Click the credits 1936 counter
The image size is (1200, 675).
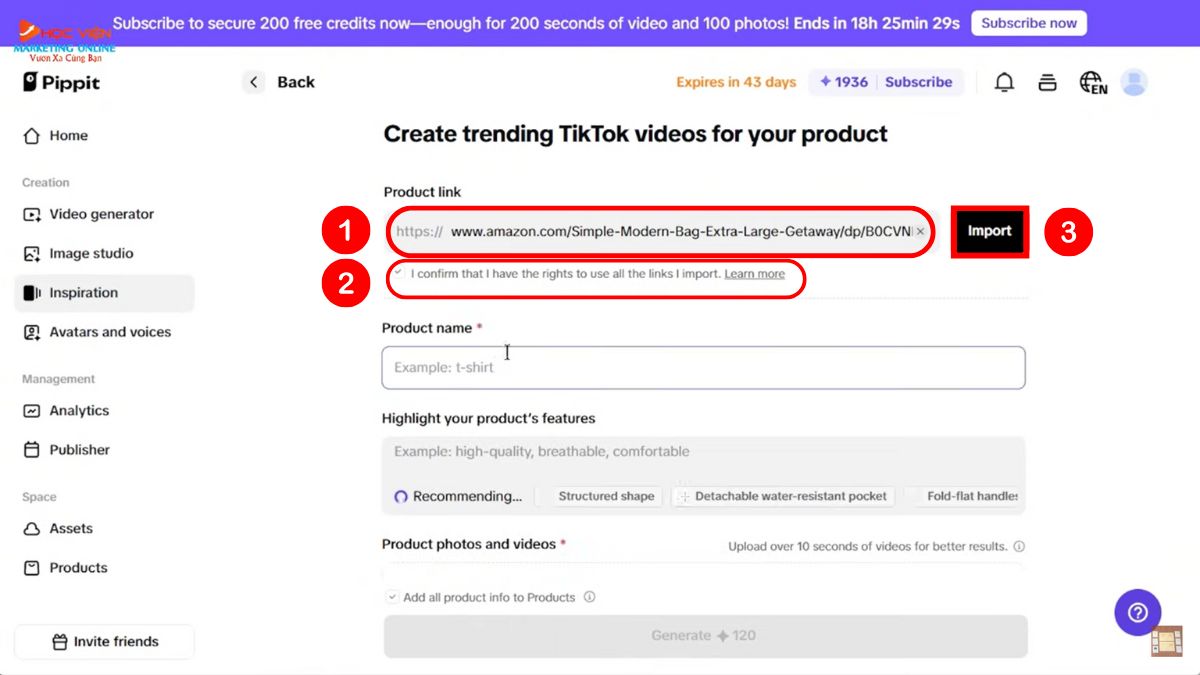(x=843, y=82)
